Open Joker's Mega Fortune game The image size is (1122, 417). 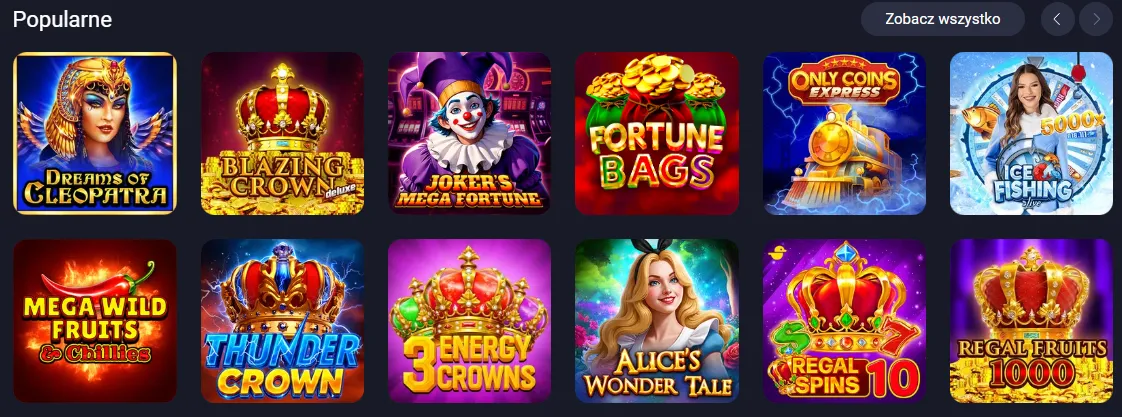tap(469, 133)
